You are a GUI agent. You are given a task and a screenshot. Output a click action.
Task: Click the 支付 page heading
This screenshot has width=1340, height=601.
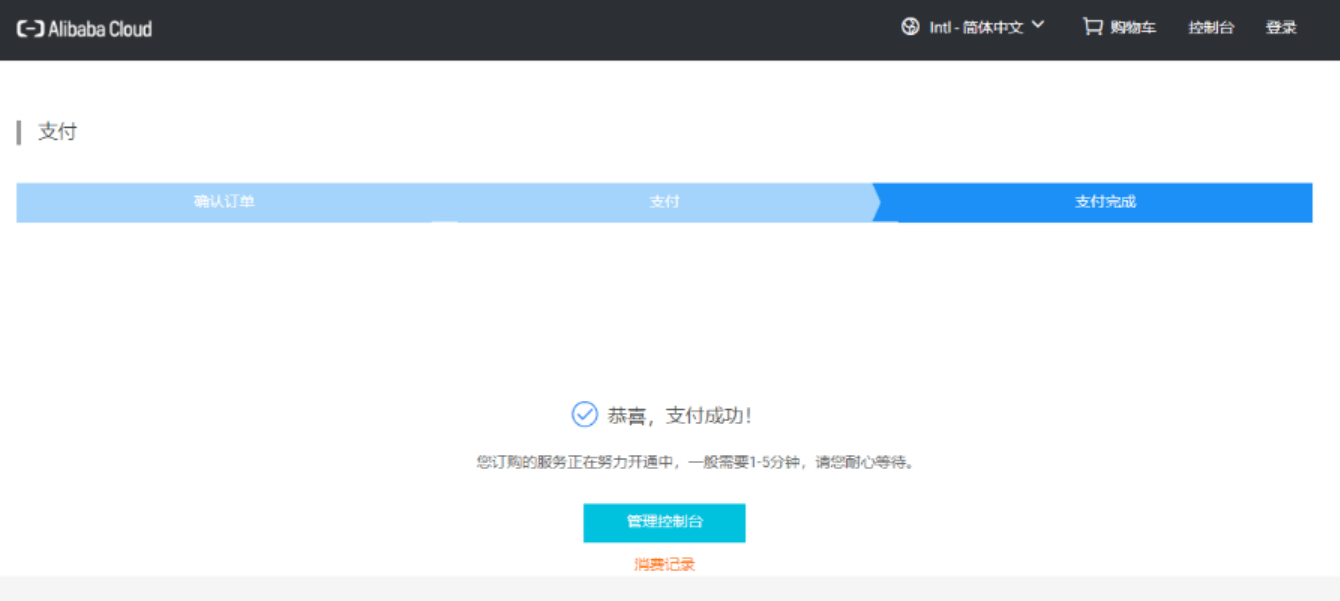[57, 132]
